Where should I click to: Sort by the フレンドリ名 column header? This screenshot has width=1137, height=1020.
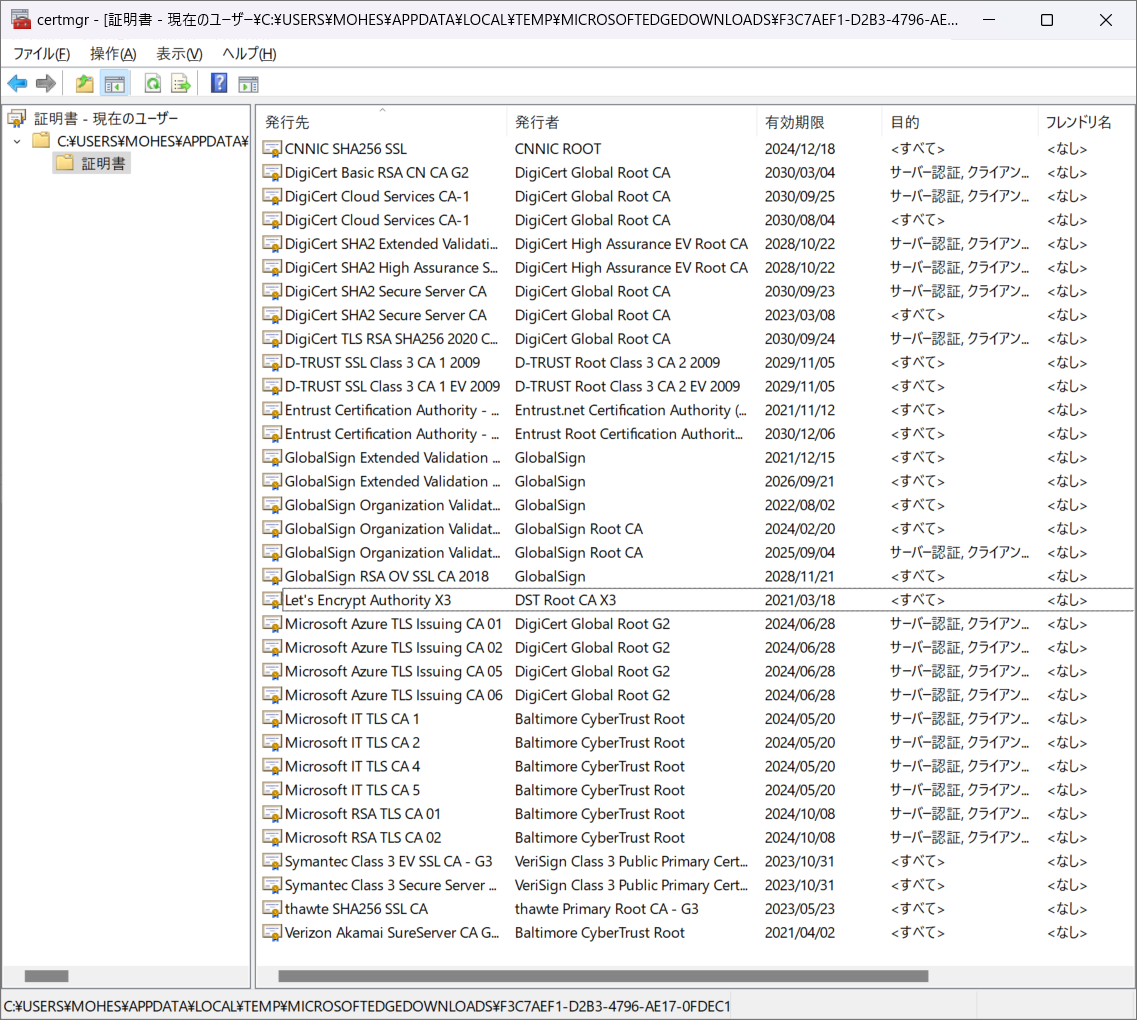(1086, 122)
